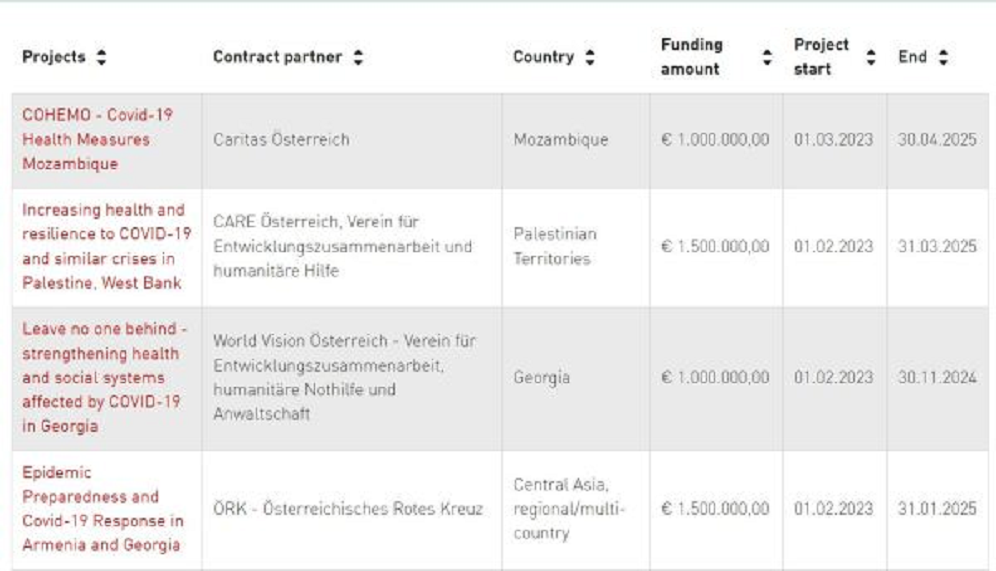Click the Projects column header
Screen dimensions: 996x571
54,58
